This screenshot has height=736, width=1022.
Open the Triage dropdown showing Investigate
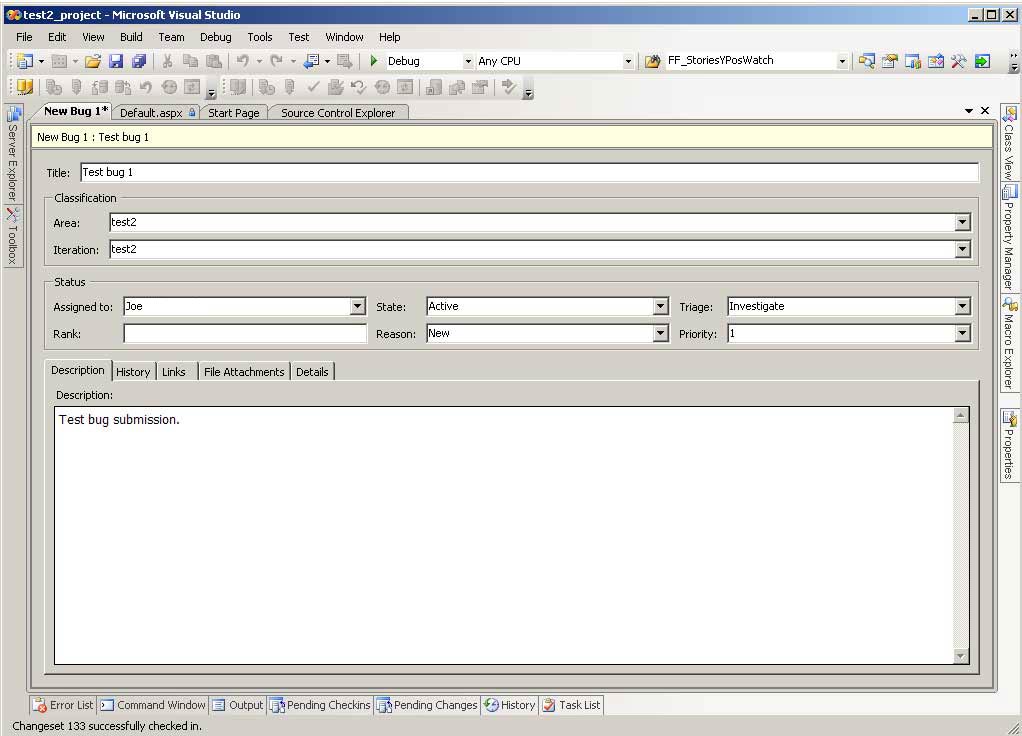pos(962,306)
